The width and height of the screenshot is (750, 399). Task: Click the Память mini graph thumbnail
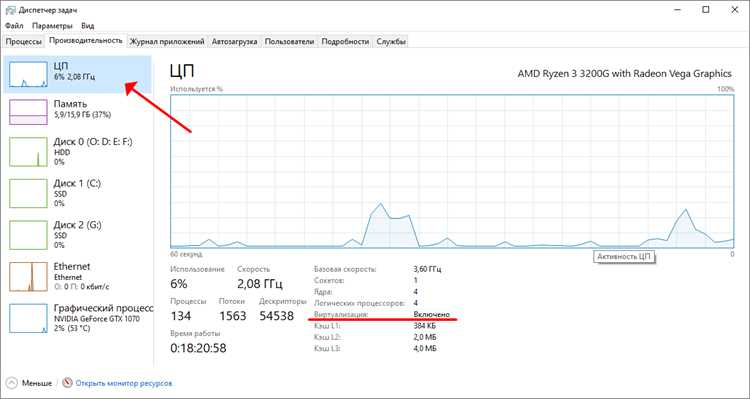pyautogui.click(x=28, y=112)
